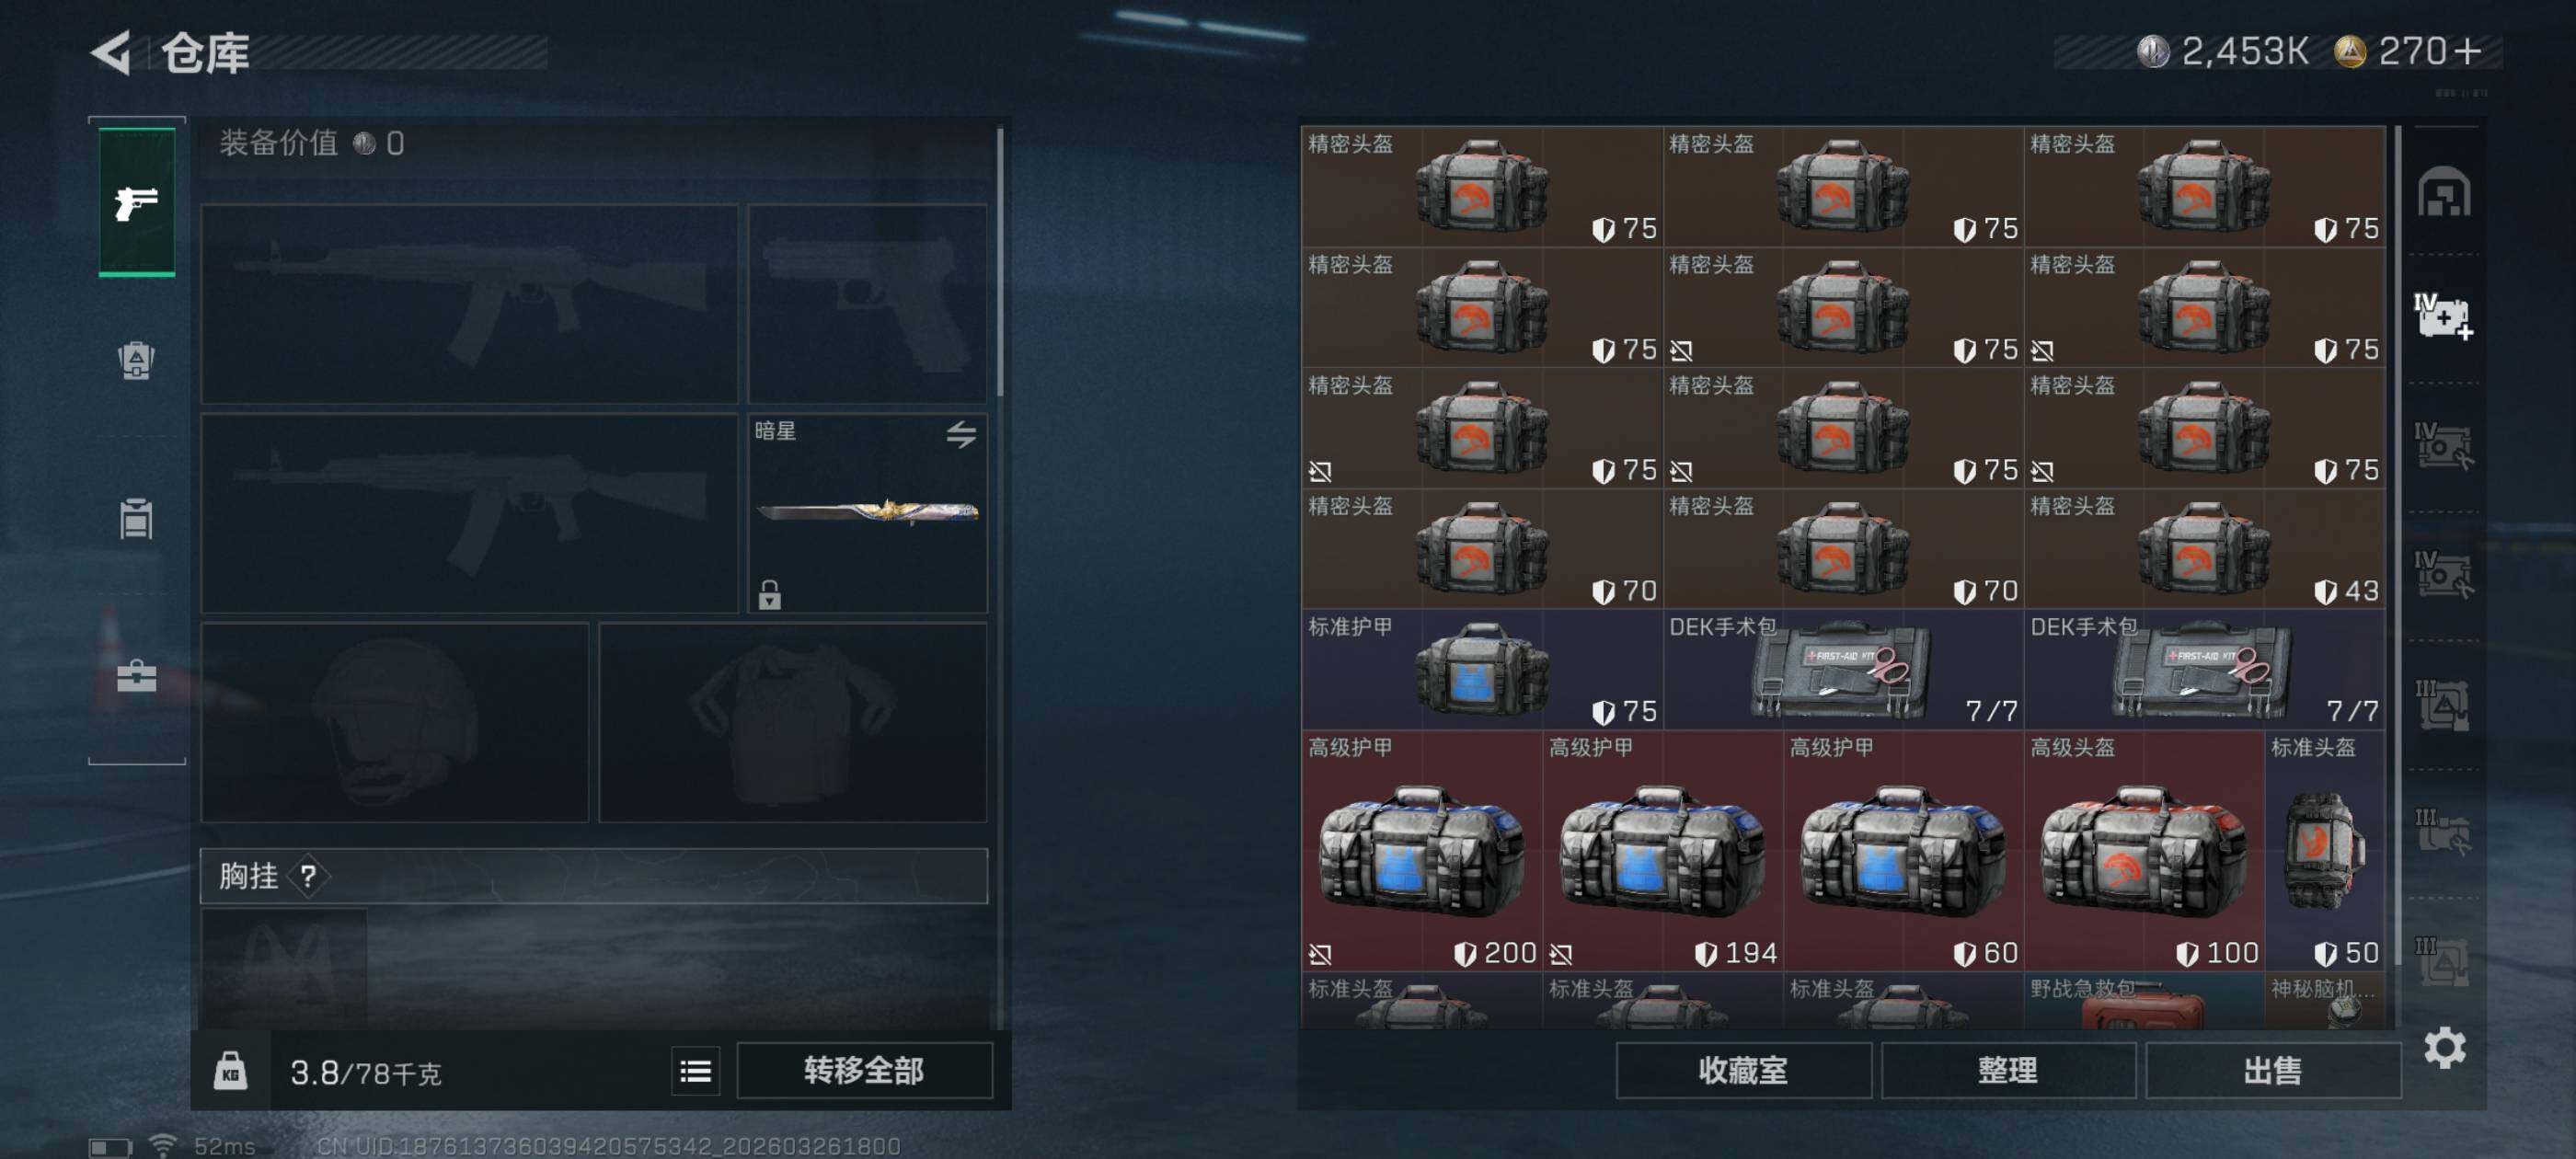Select the 高级头盔 bag with 100 durability
The width and height of the screenshot is (2576, 1159).
2143,850
